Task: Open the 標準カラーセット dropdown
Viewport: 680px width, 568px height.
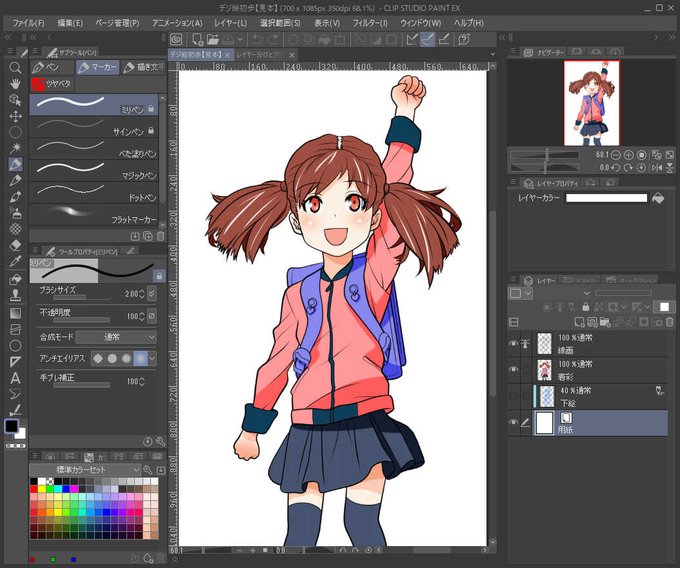Action: 85,470
